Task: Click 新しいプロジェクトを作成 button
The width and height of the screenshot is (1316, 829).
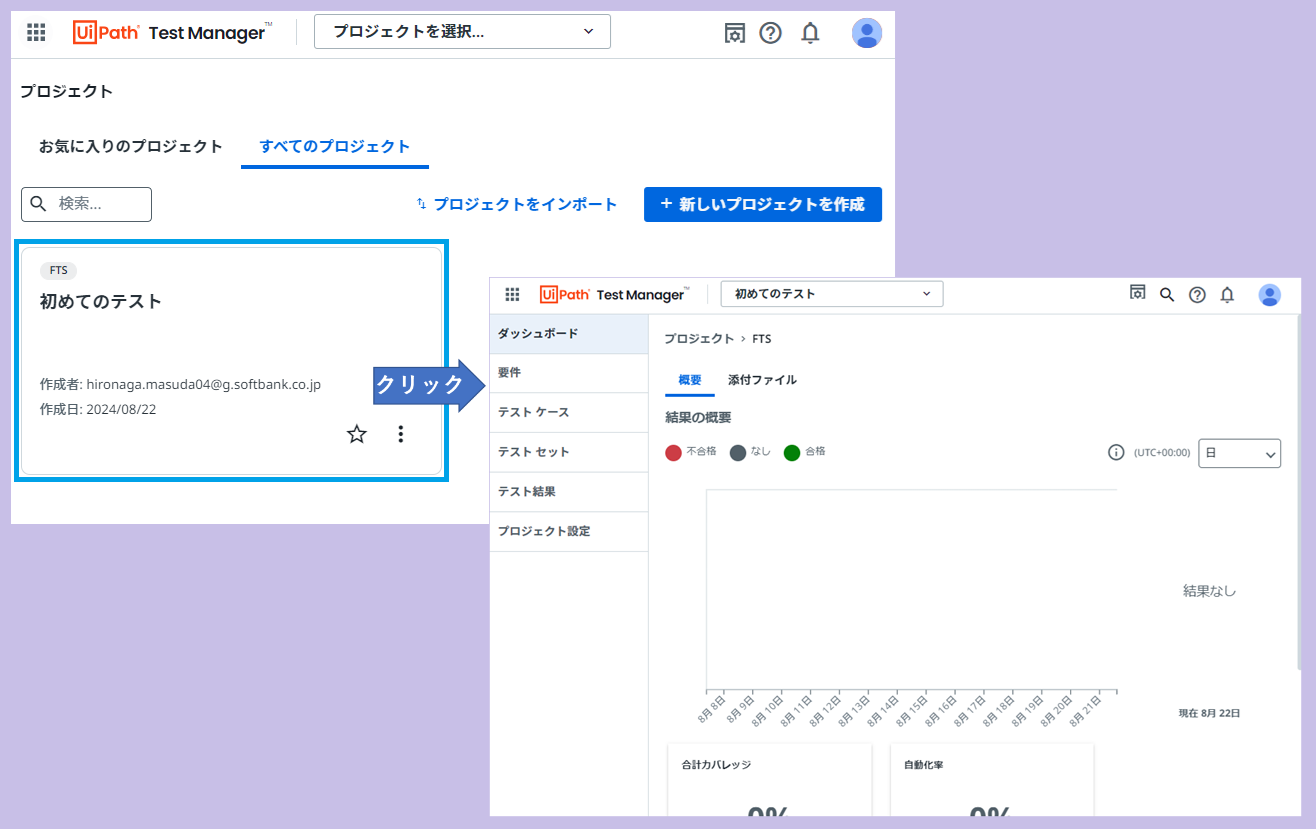Action: [x=763, y=204]
